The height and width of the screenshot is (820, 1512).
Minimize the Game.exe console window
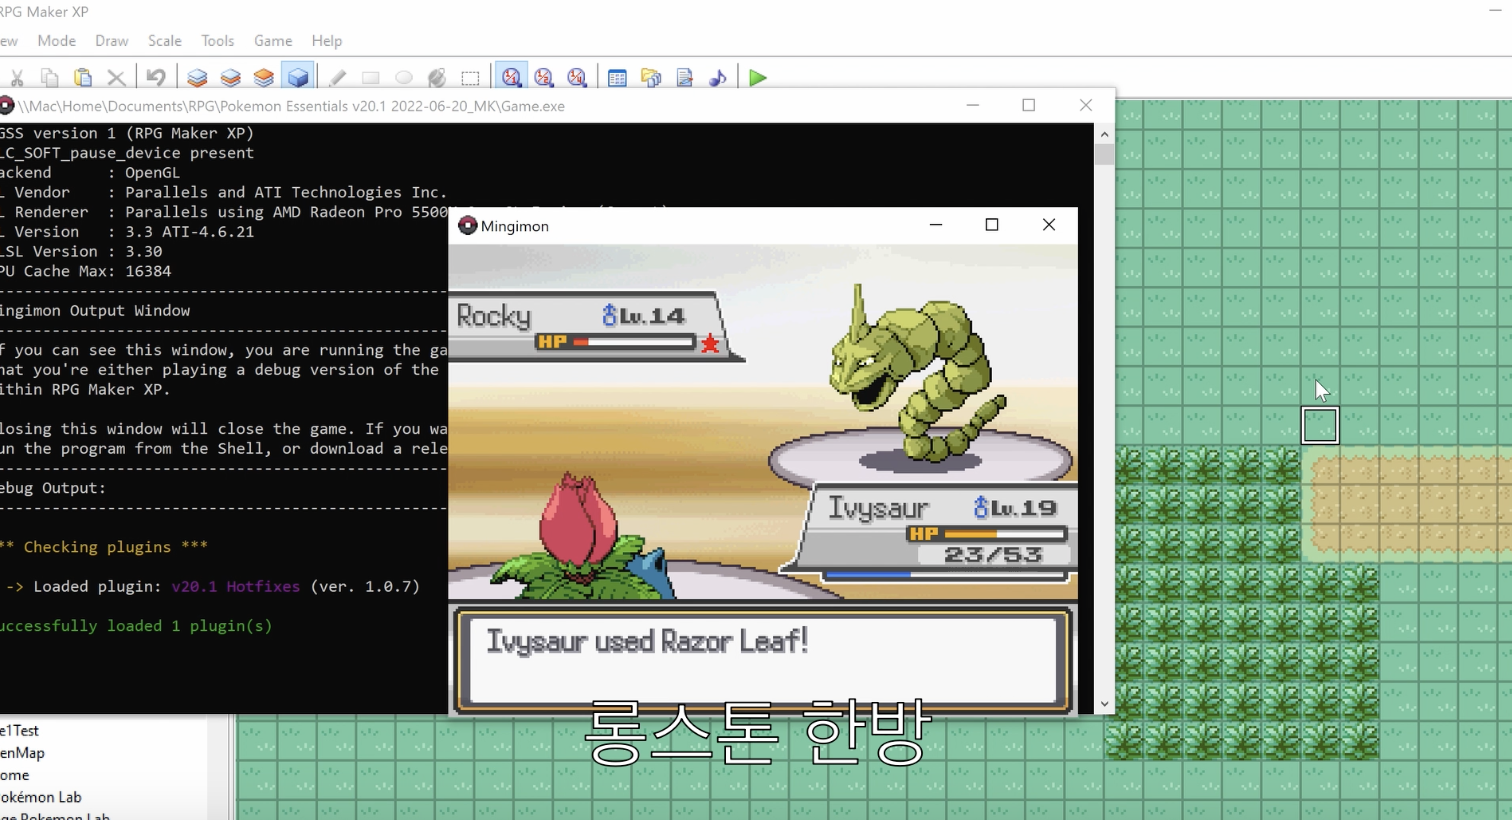[973, 105]
